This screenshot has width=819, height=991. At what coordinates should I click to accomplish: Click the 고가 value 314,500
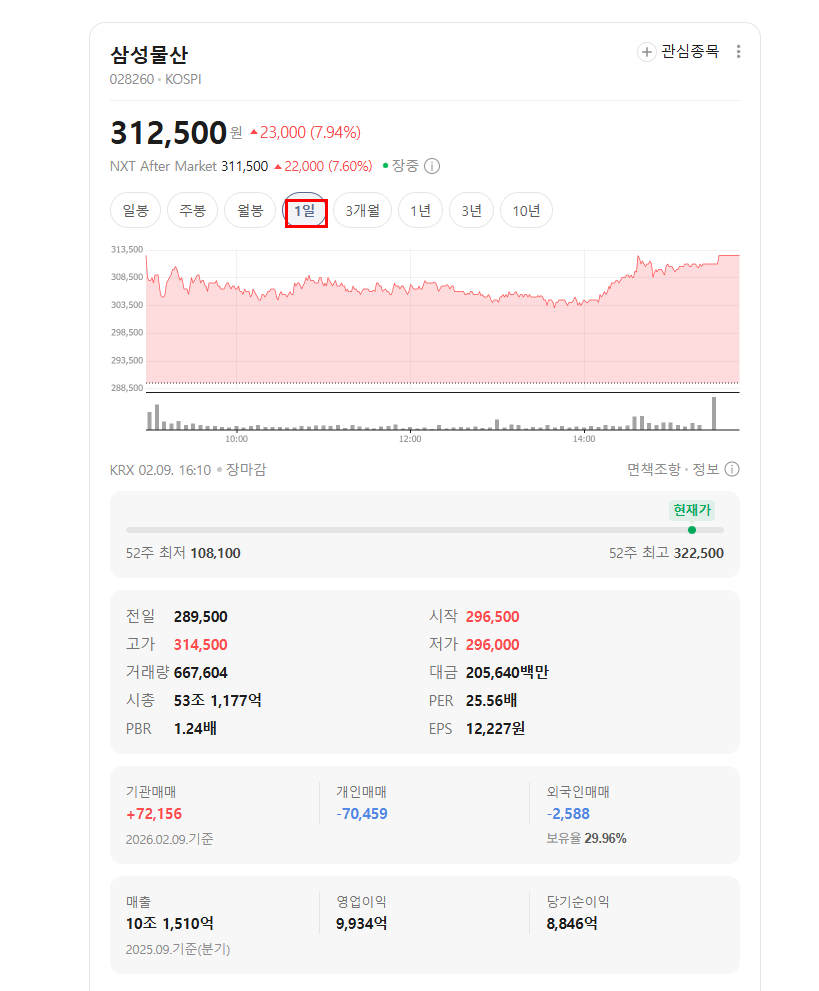[x=200, y=645]
